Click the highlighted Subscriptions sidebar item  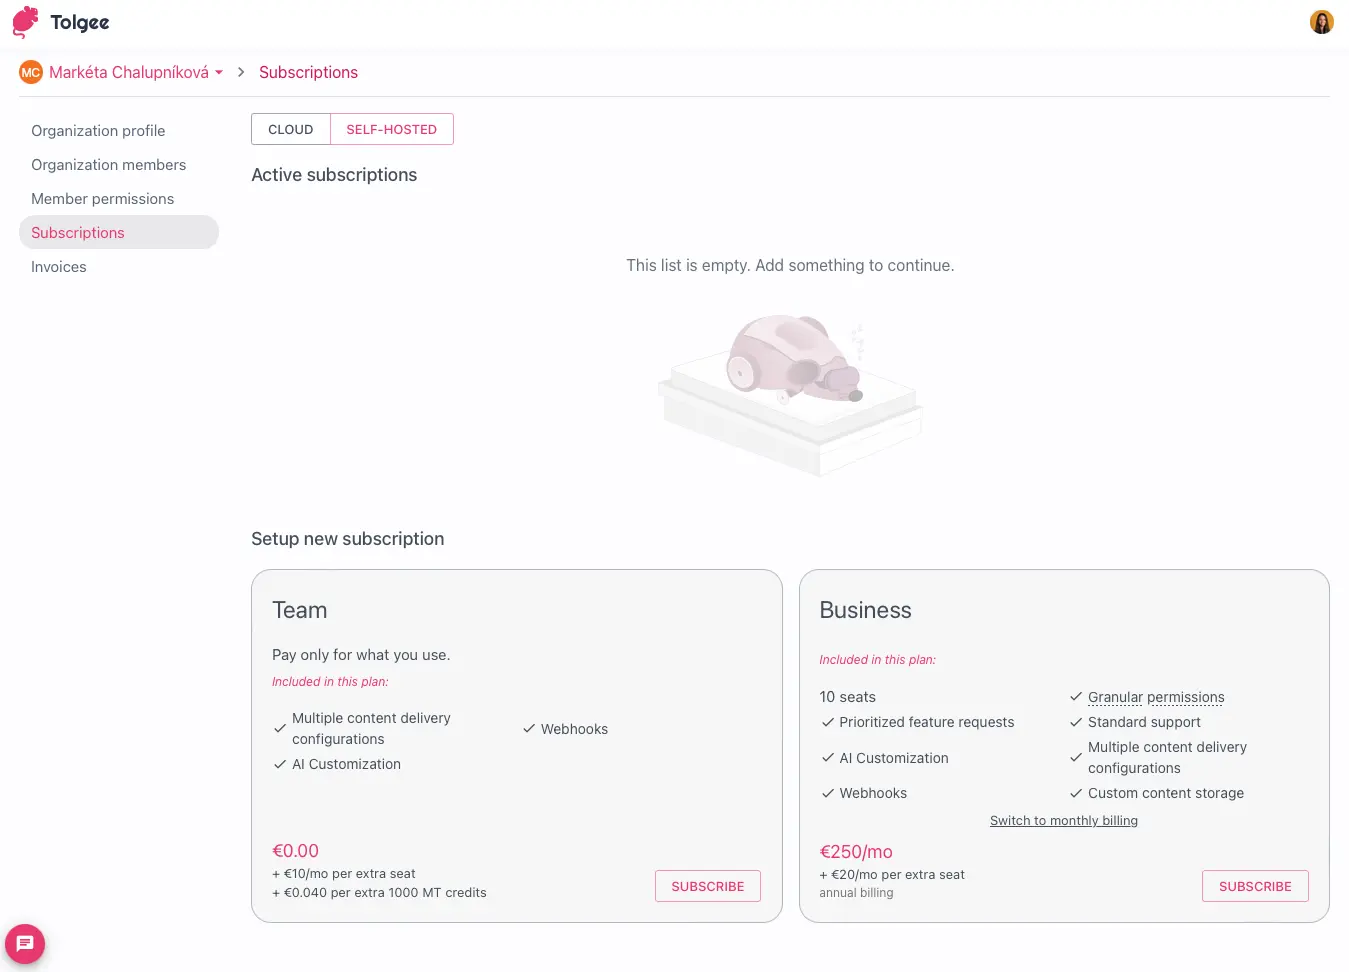click(78, 232)
